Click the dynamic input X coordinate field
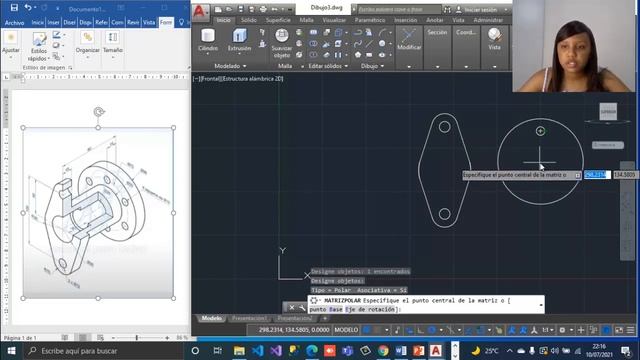The height and width of the screenshot is (360, 640). point(597,175)
